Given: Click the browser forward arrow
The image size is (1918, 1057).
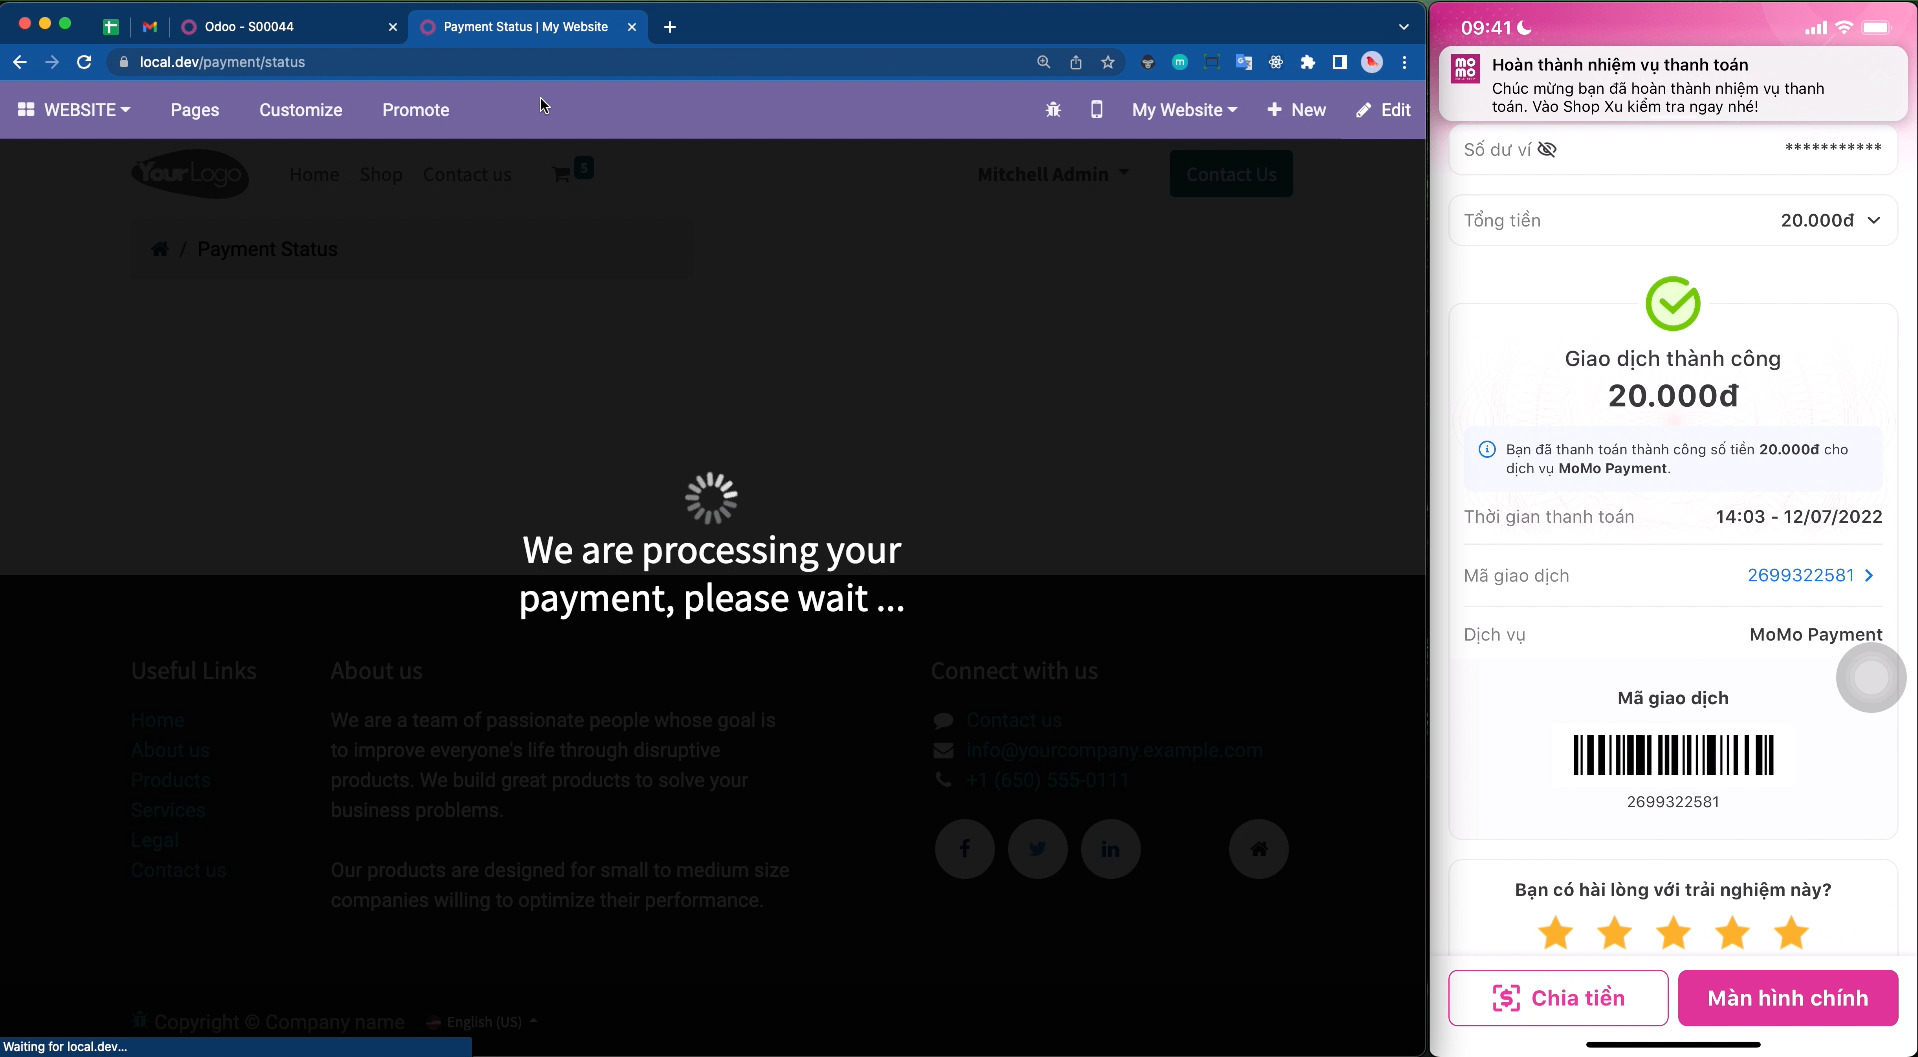Looking at the screenshot, I should (x=52, y=62).
